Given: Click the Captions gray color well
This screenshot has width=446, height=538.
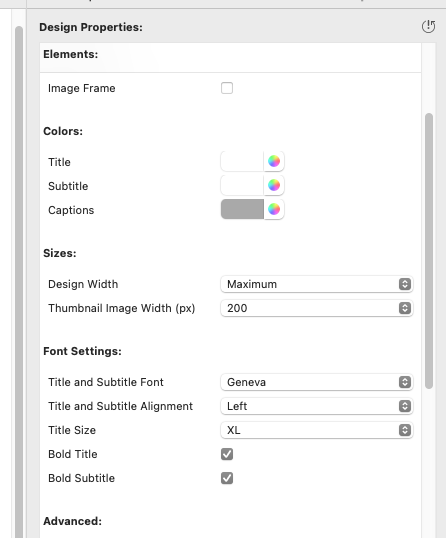Looking at the screenshot, I should point(242,209).
